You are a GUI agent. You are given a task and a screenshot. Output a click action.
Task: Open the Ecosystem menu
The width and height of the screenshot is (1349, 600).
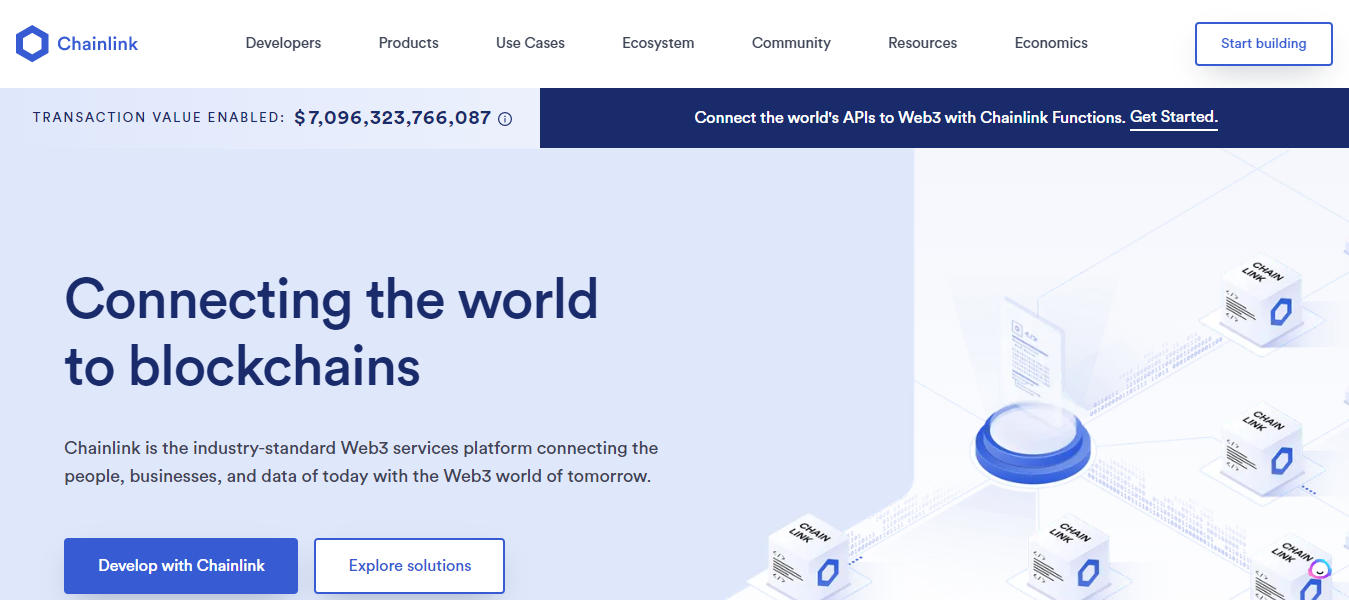658,43
